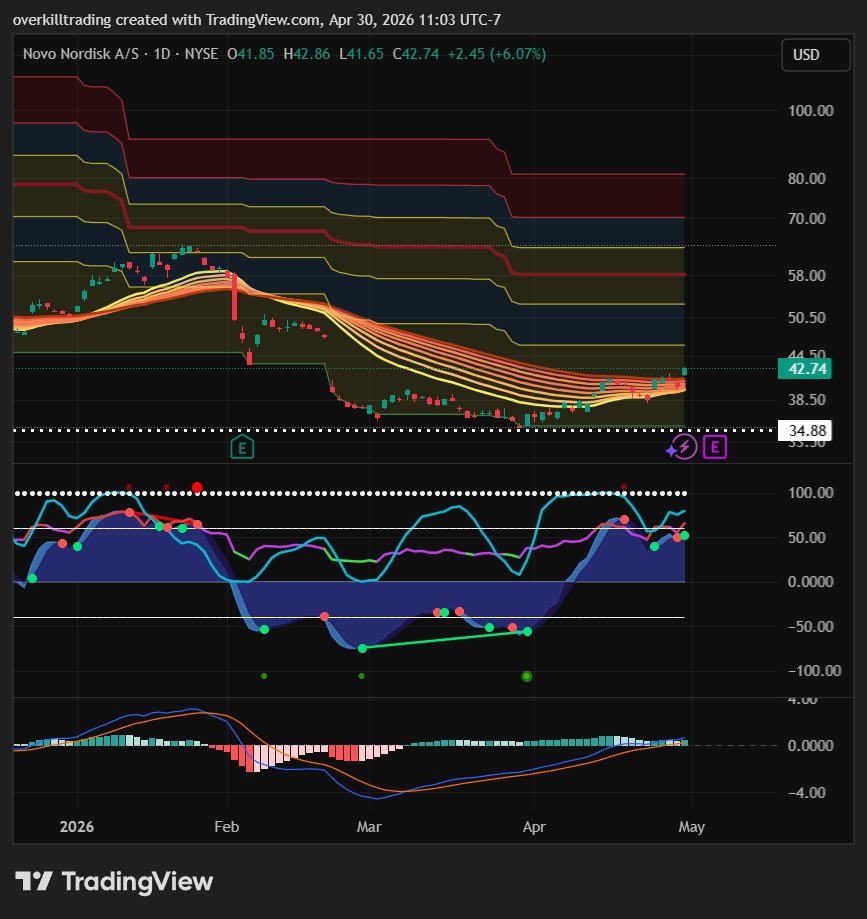The width and height of the screenshot is (867, 919).
Task: Click the 58.00 price axis label
Action: tap(807, 275)
